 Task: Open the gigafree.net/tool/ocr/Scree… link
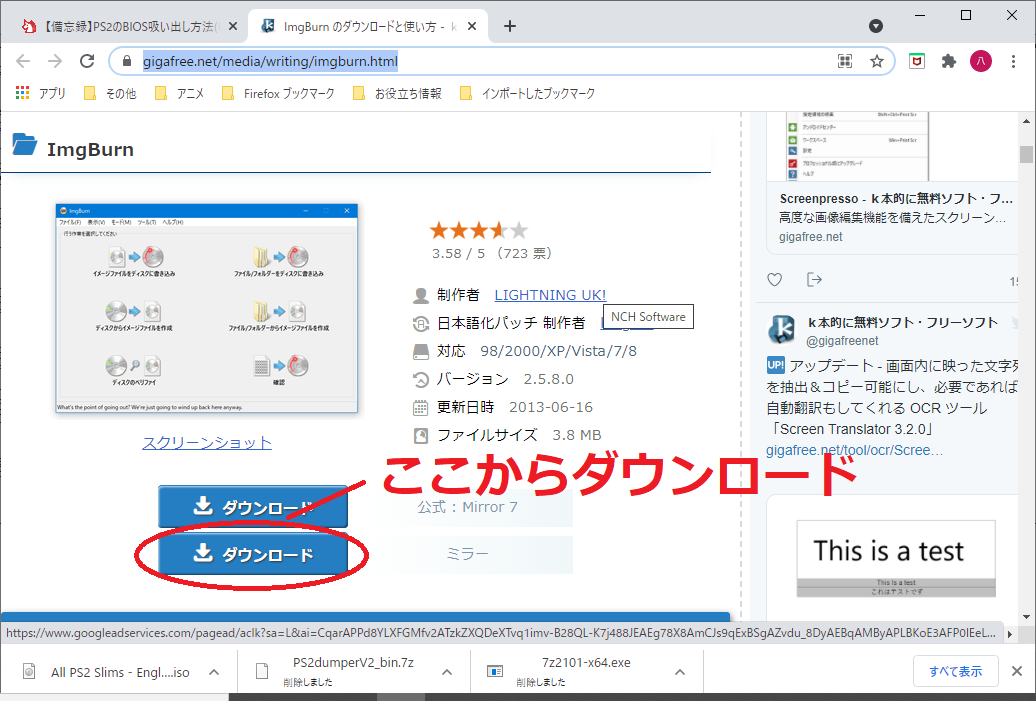click(854, 450)
